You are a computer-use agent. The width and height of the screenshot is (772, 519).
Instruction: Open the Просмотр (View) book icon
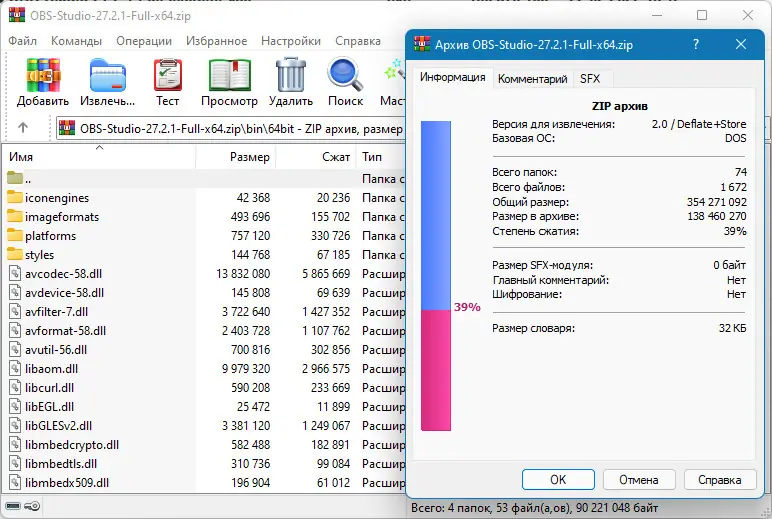pos(229,75)
